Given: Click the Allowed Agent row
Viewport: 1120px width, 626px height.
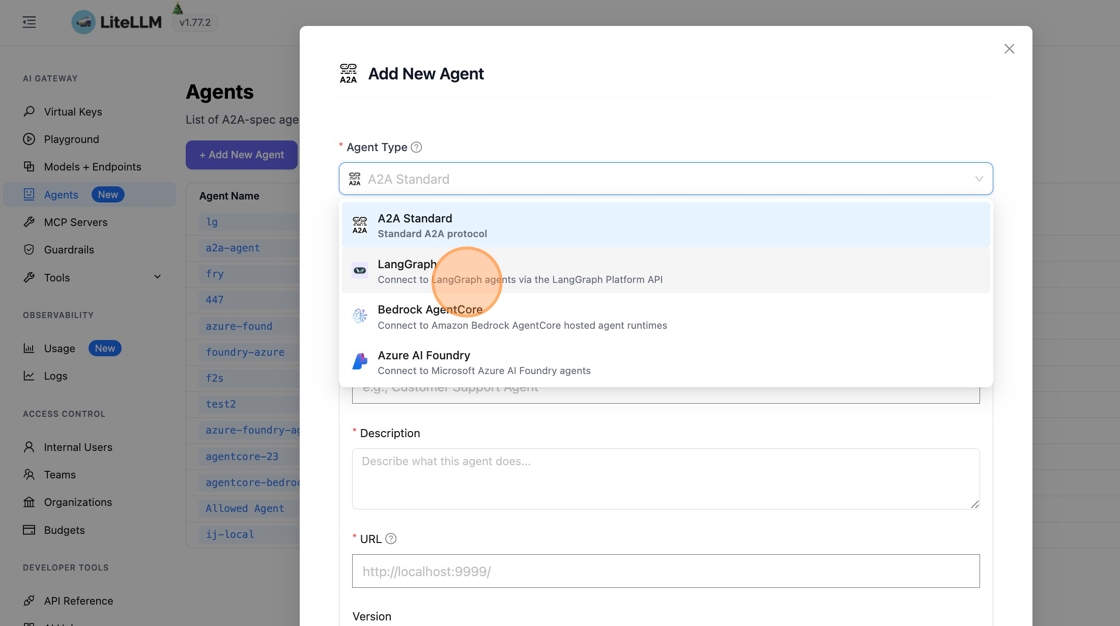Looking at the screenshot, I should [x=245, y=508].
